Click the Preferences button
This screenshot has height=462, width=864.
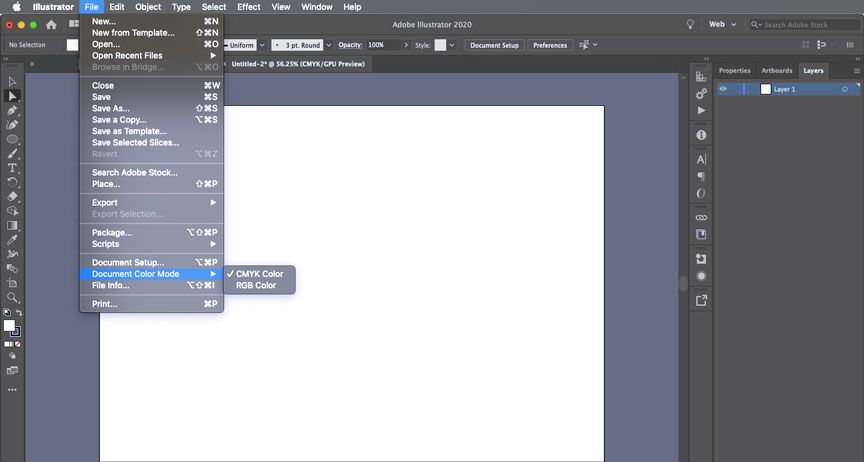pyautogui.click(x=550, y=45)
